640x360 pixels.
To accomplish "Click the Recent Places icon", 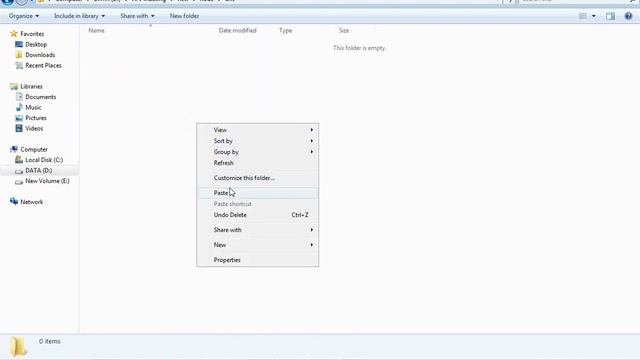I will (x=19, y=65).
